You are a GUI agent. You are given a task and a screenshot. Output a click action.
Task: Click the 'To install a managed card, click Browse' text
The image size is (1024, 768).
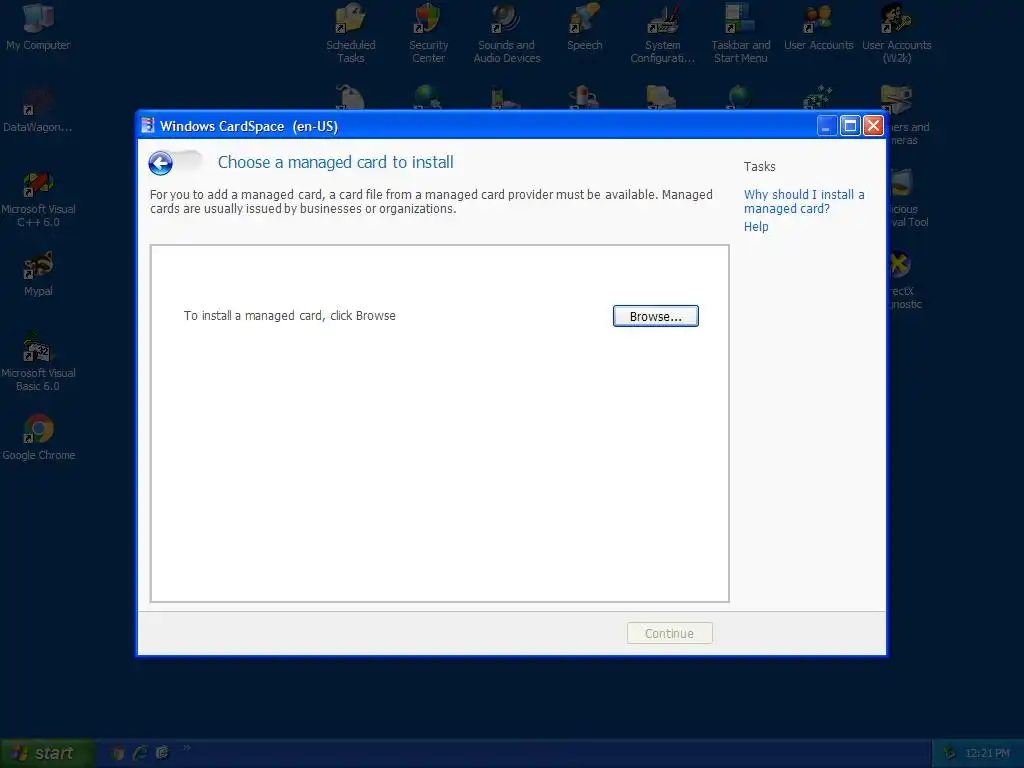pyautogui.click(x=289, y=316)
